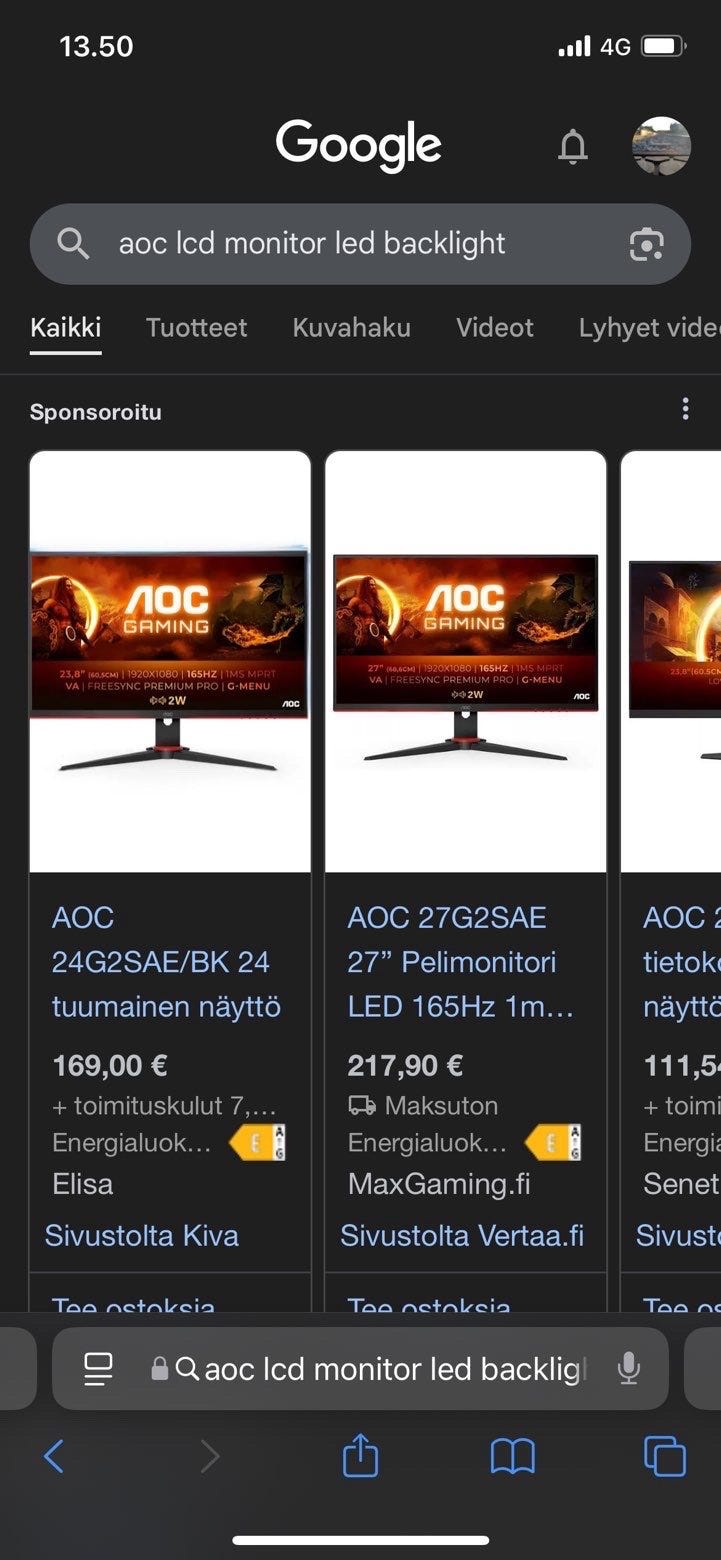
Task: Switch to the Kuvahaku tab
Action: [x=351, y=328]
